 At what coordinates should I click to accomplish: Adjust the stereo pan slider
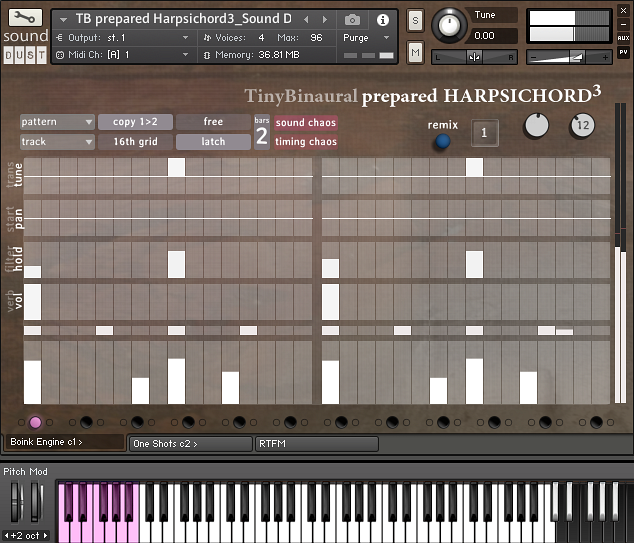(475, 57)
